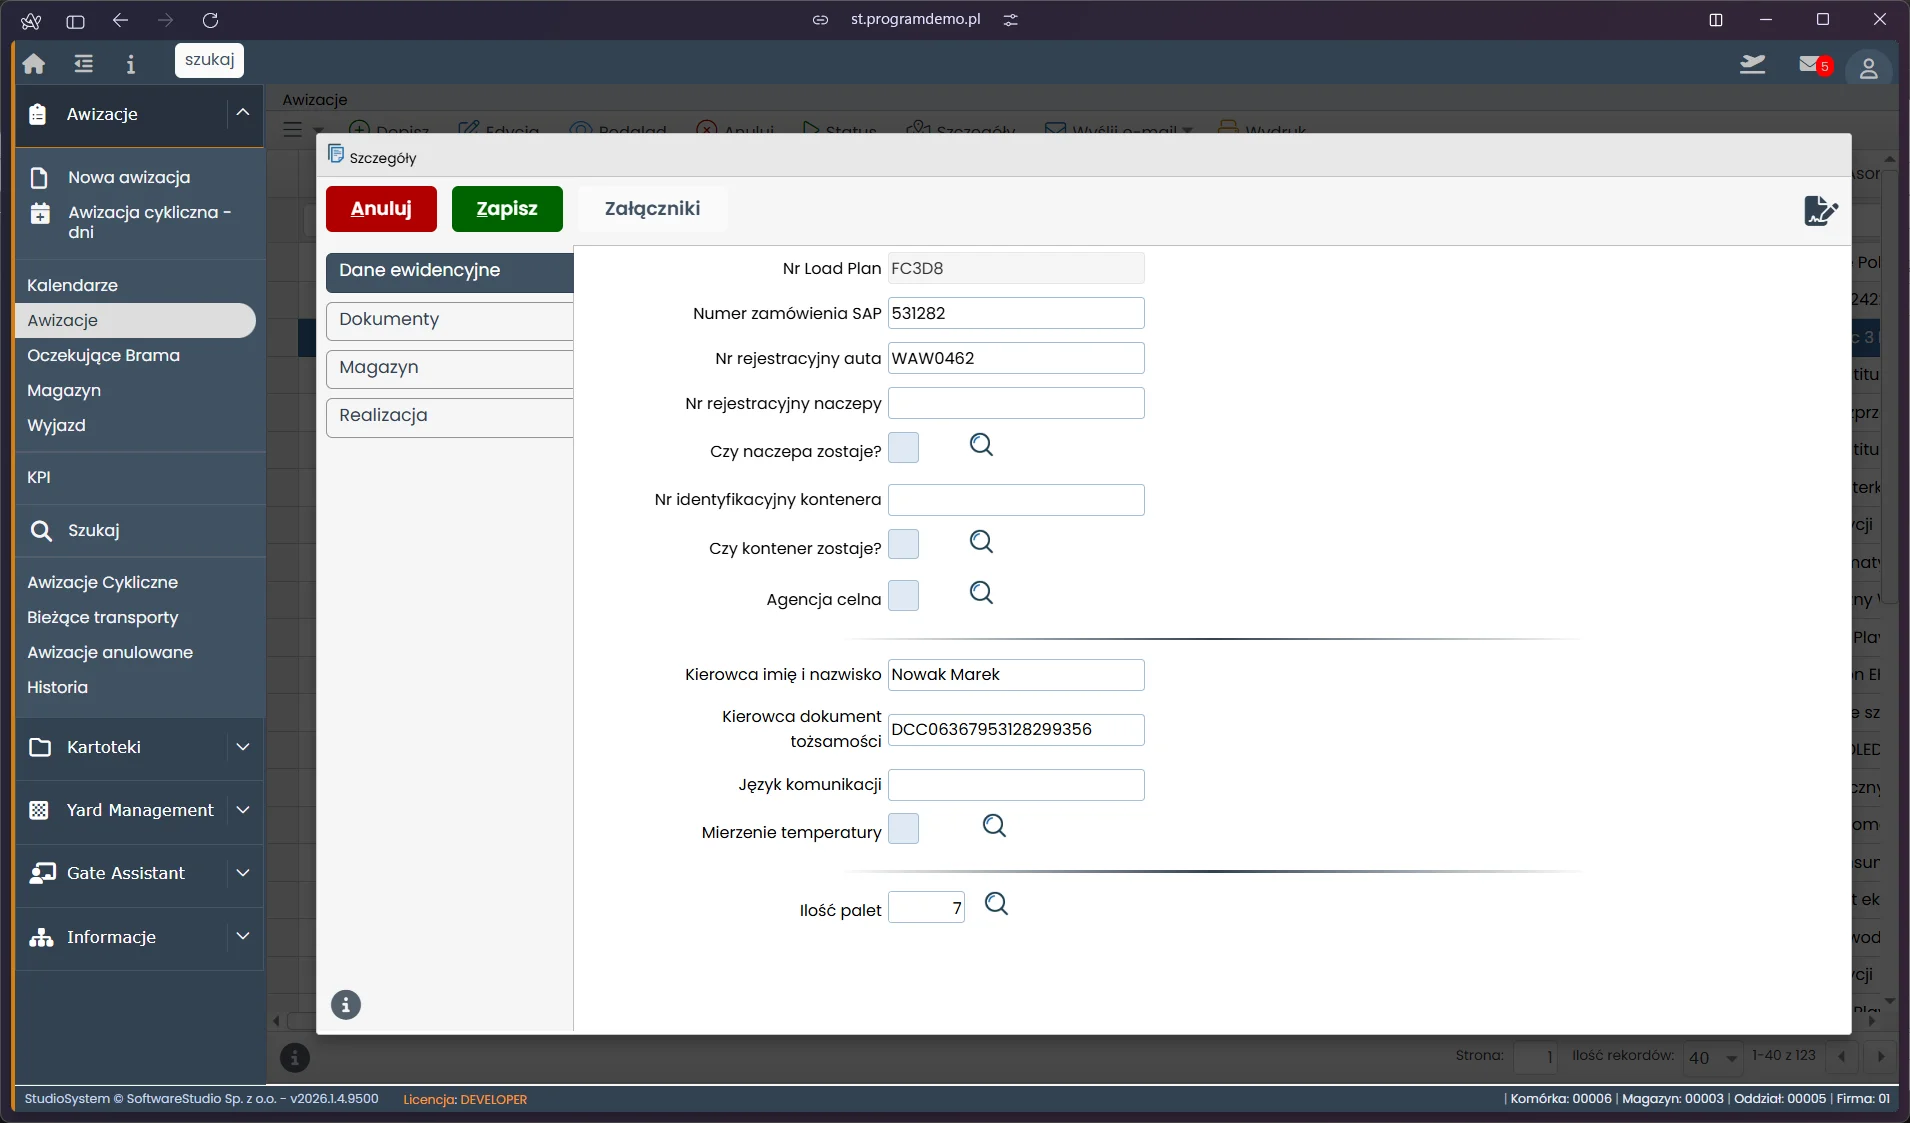
Task: Open Wyjazd in the sidebar
Action: [56, 426]
